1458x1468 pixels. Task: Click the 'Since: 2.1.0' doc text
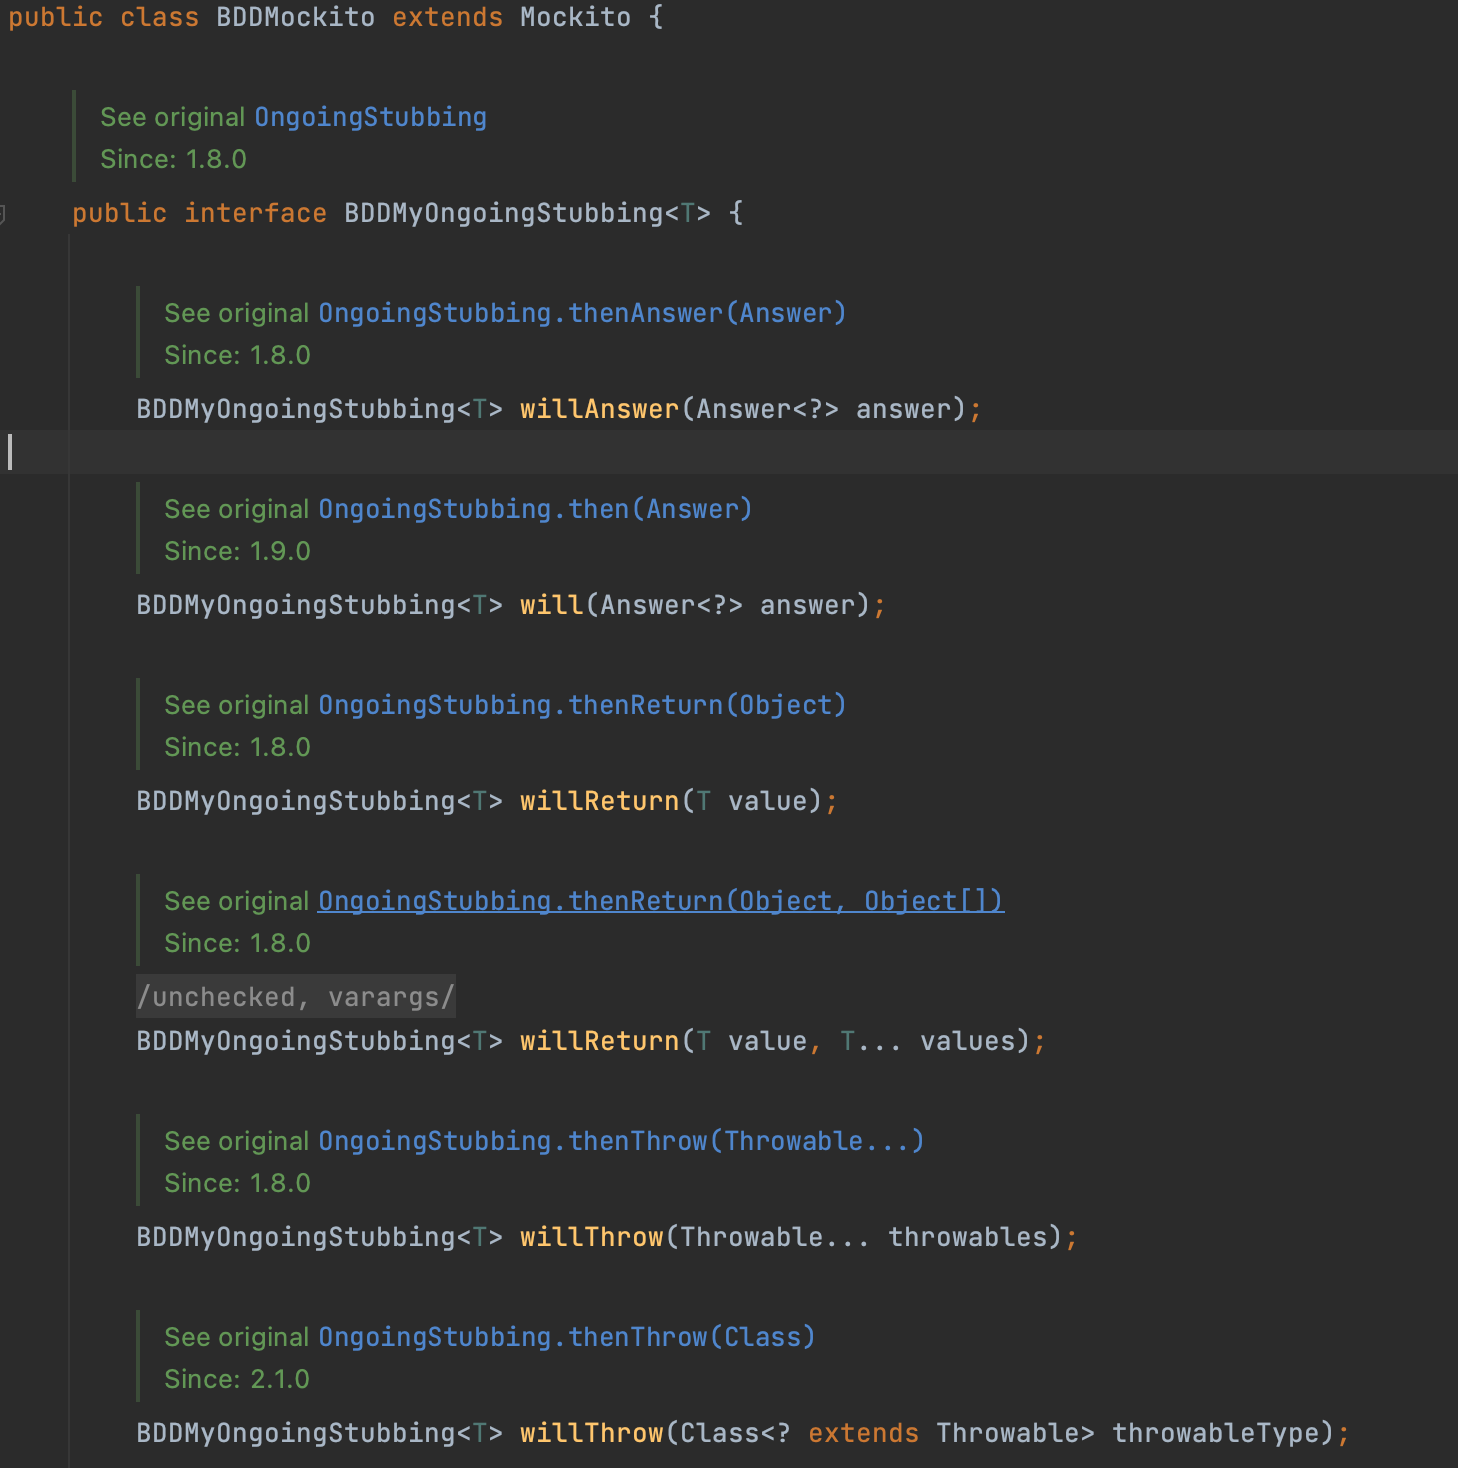click(238, 1379)
